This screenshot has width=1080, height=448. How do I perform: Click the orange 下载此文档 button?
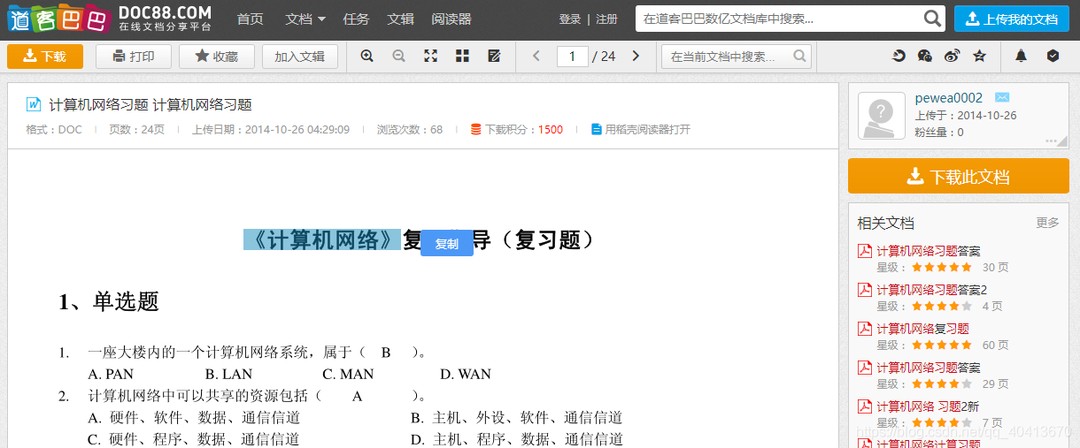pos(958,176)
